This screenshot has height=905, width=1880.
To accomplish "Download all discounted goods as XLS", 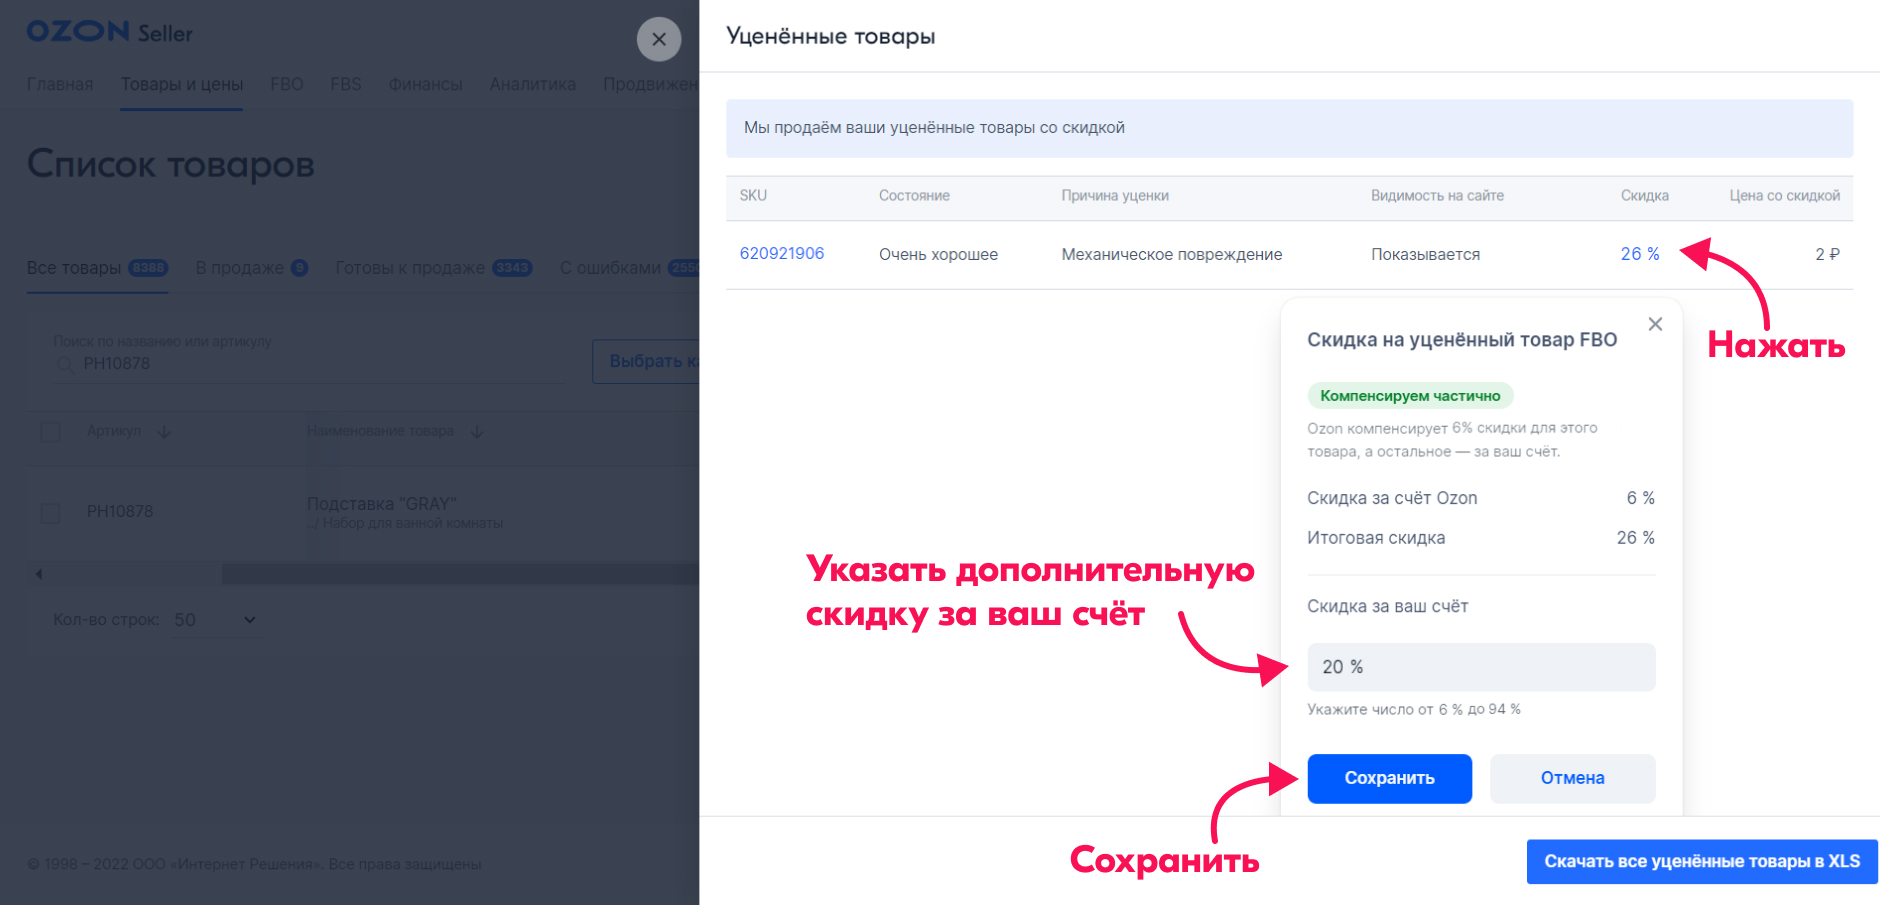I will point(1702,861).
